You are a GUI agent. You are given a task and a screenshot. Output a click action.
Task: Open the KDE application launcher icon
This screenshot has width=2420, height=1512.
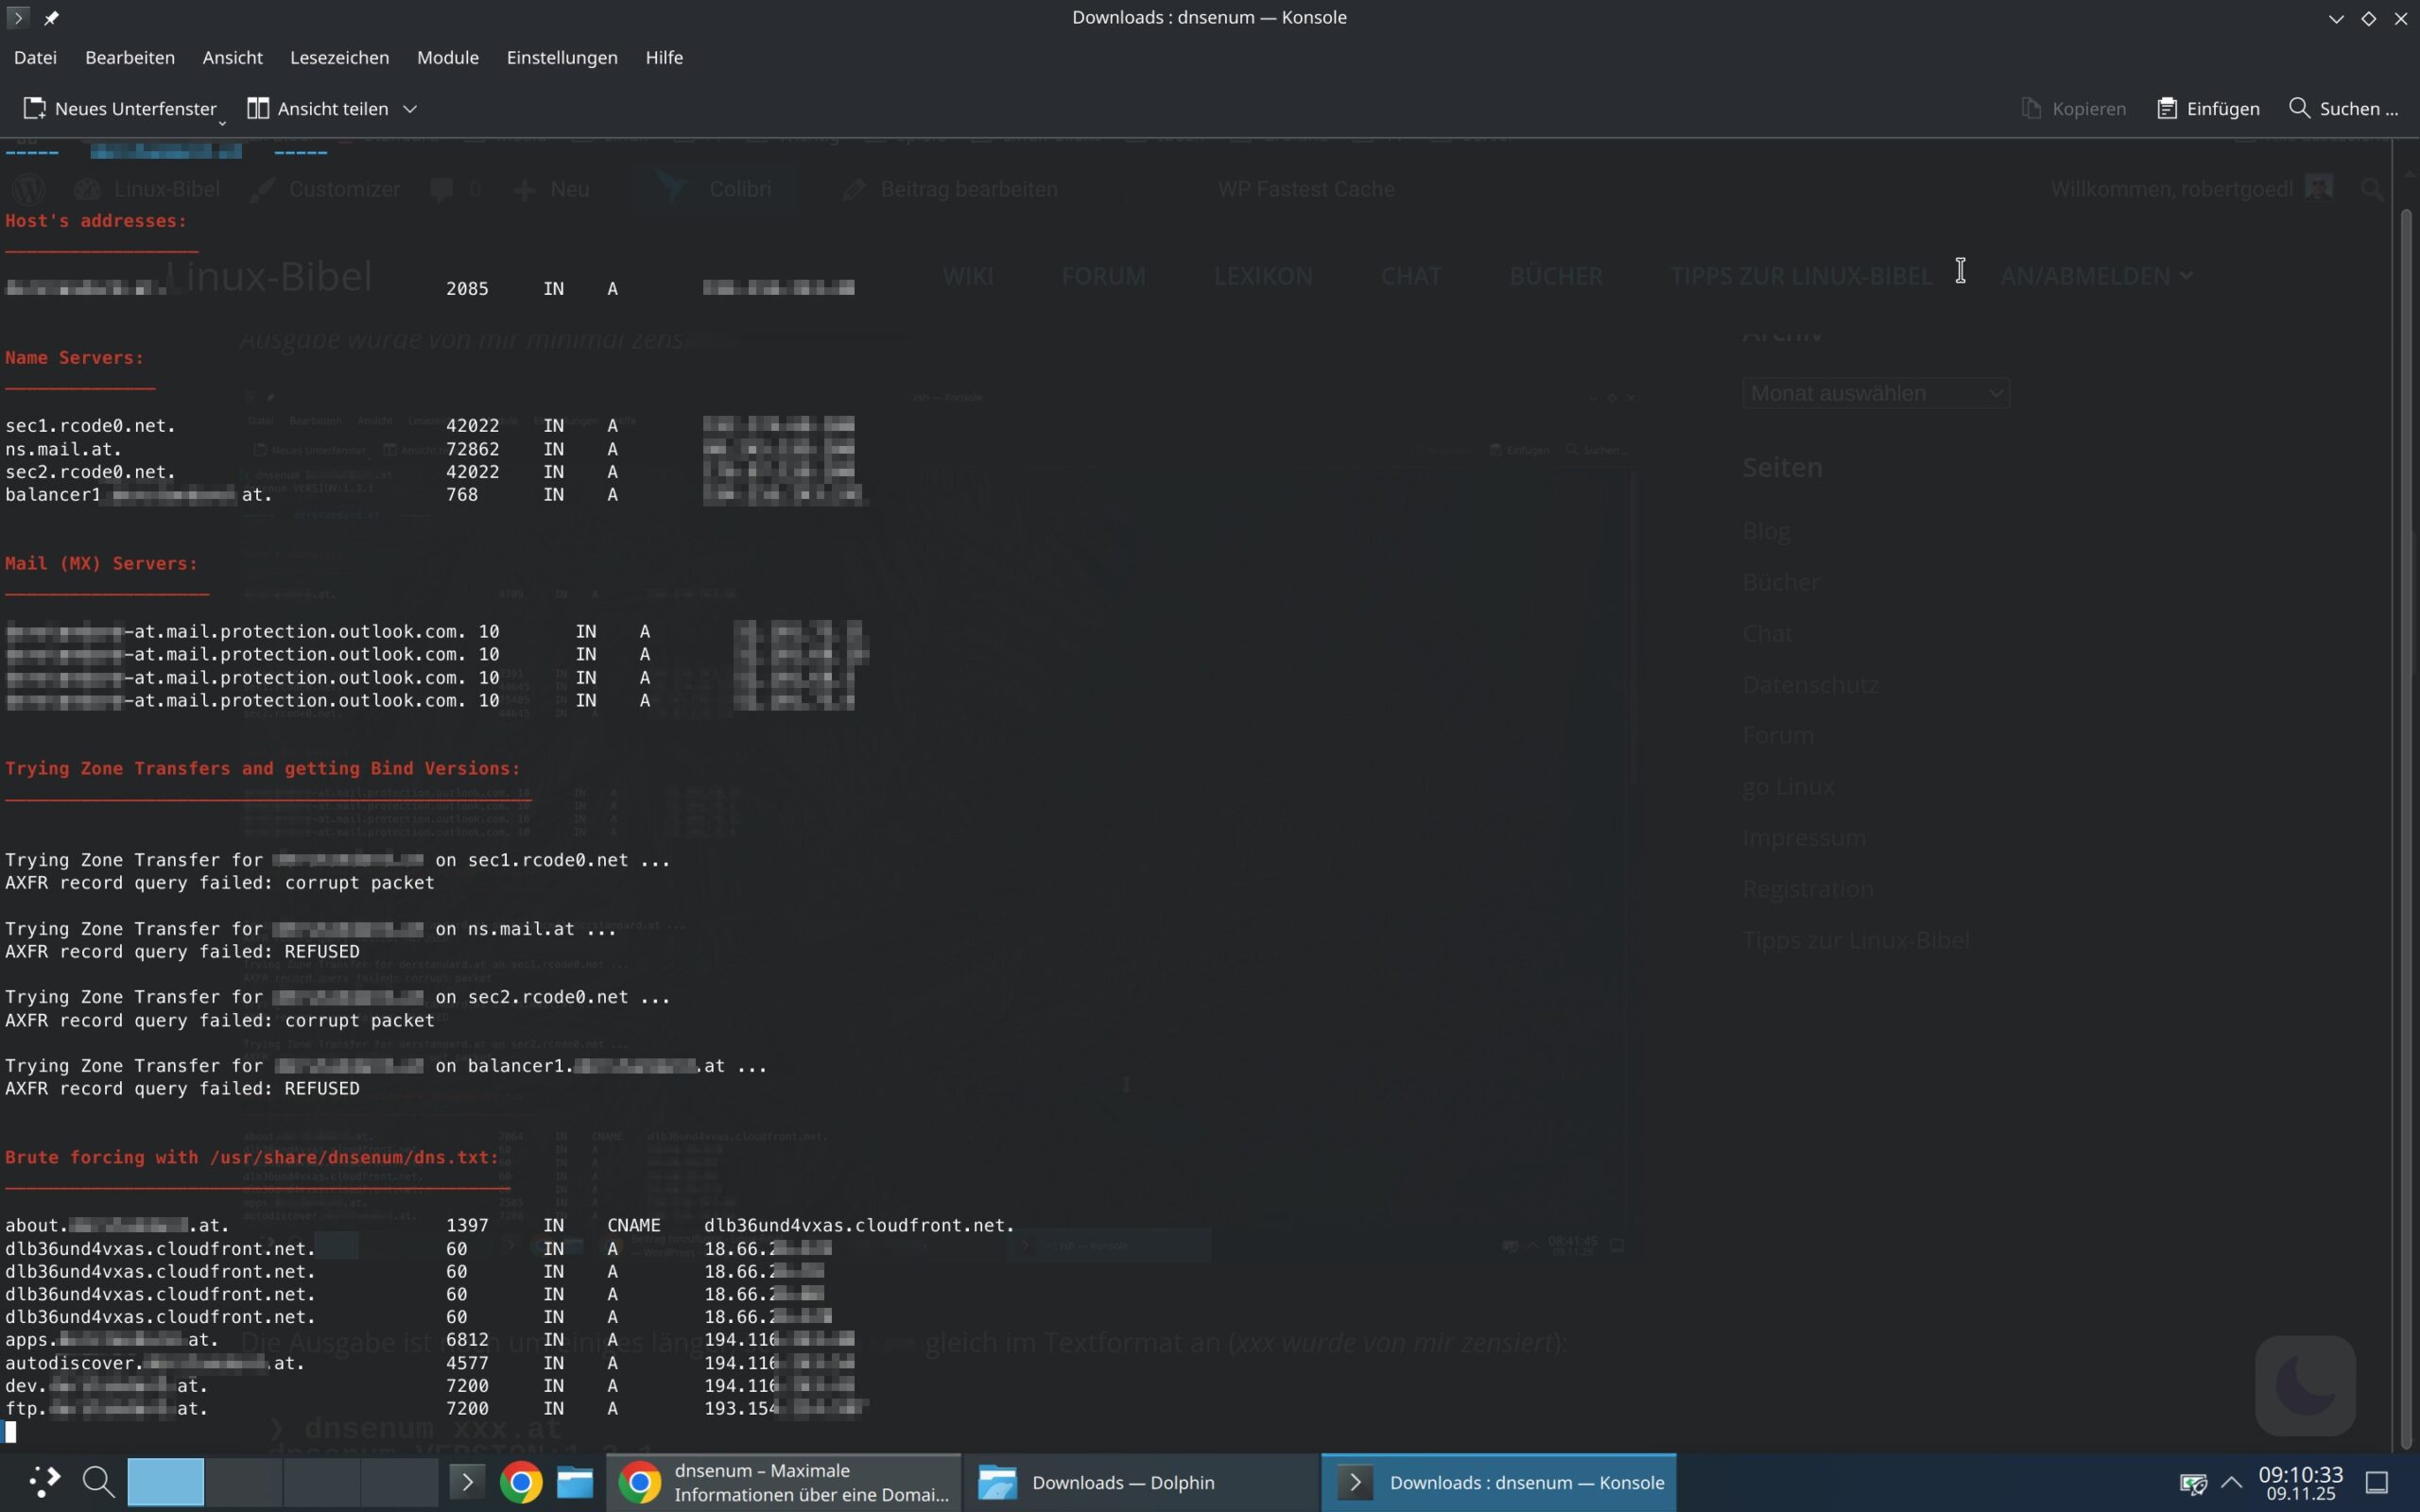point(43,1481)
